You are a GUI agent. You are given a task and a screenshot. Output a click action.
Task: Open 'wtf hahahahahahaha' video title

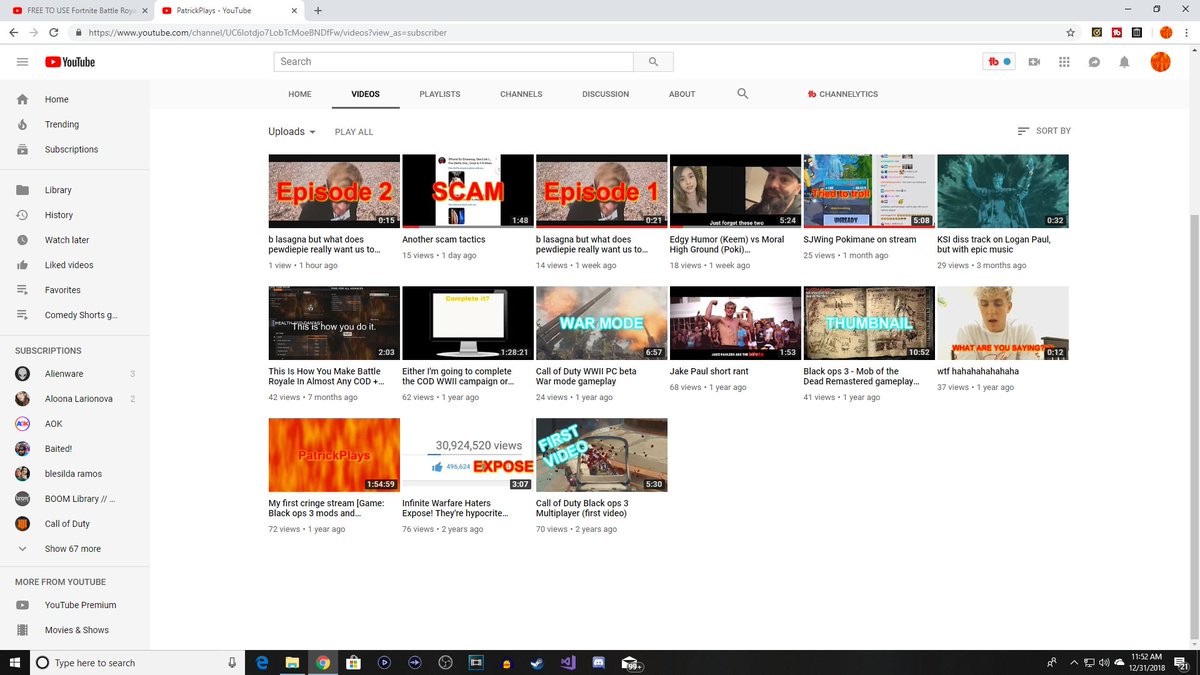[x=978, y=371]
